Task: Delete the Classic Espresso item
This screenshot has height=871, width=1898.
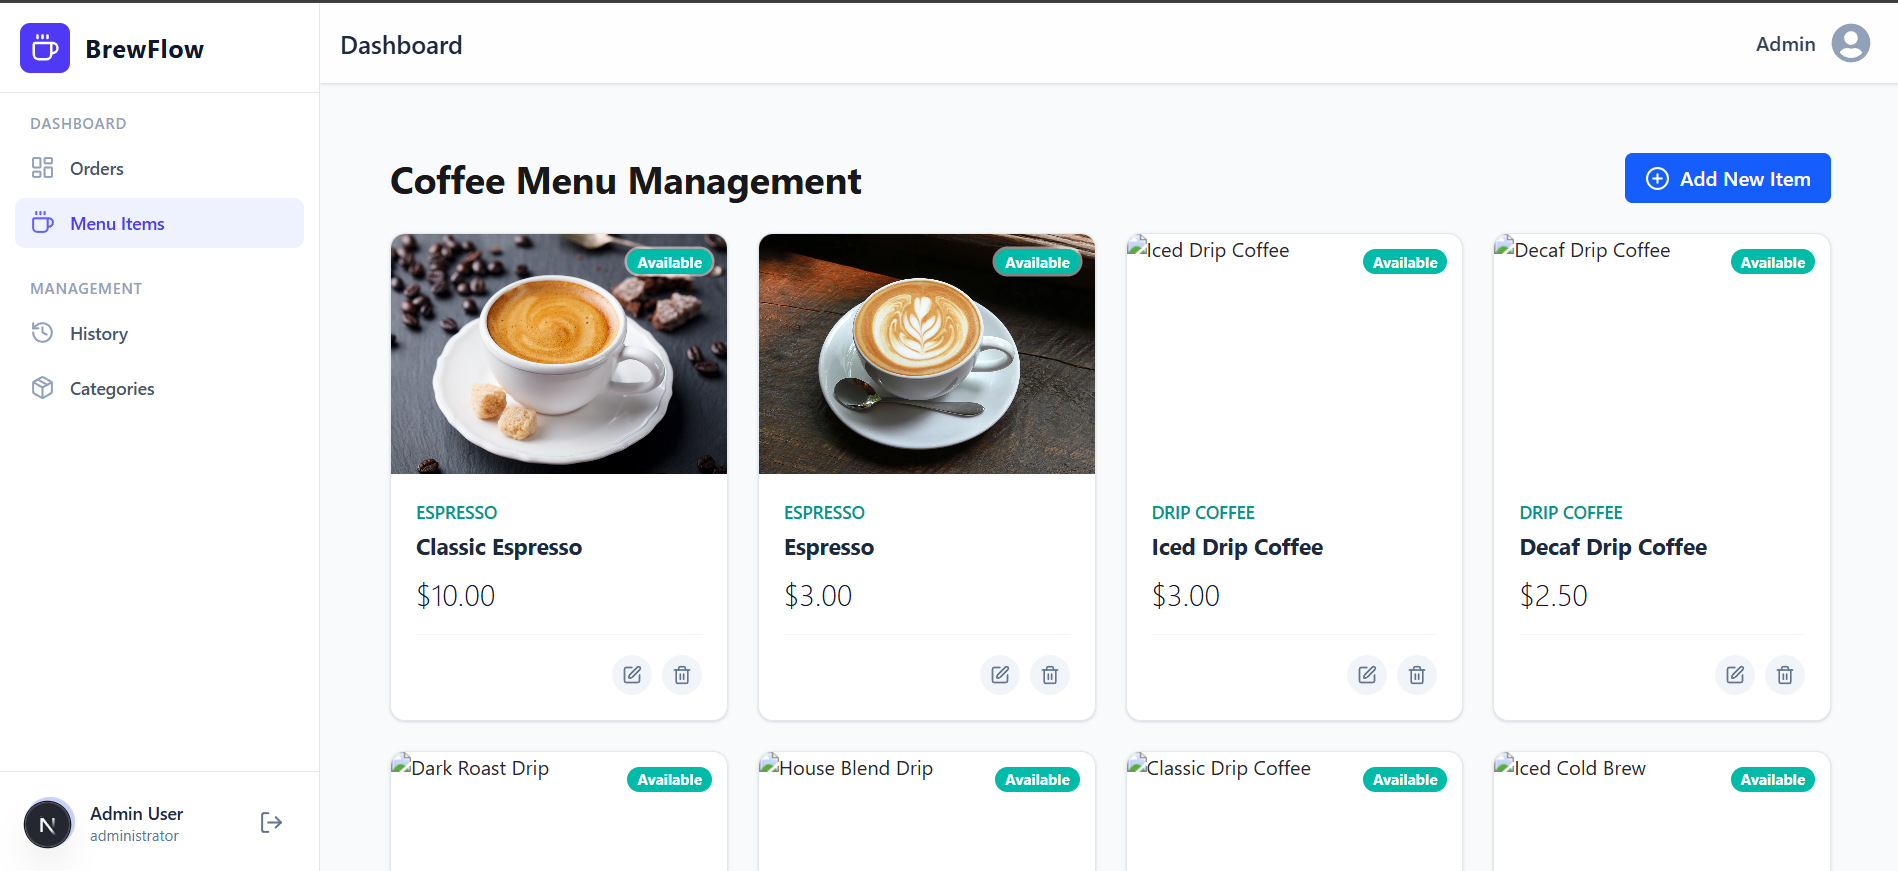Action: [682, 675]
